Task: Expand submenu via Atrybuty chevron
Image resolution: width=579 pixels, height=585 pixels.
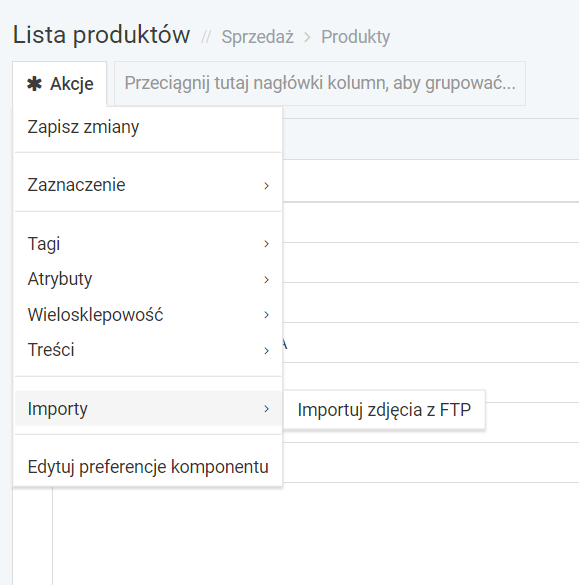Action: coord(266,279)
